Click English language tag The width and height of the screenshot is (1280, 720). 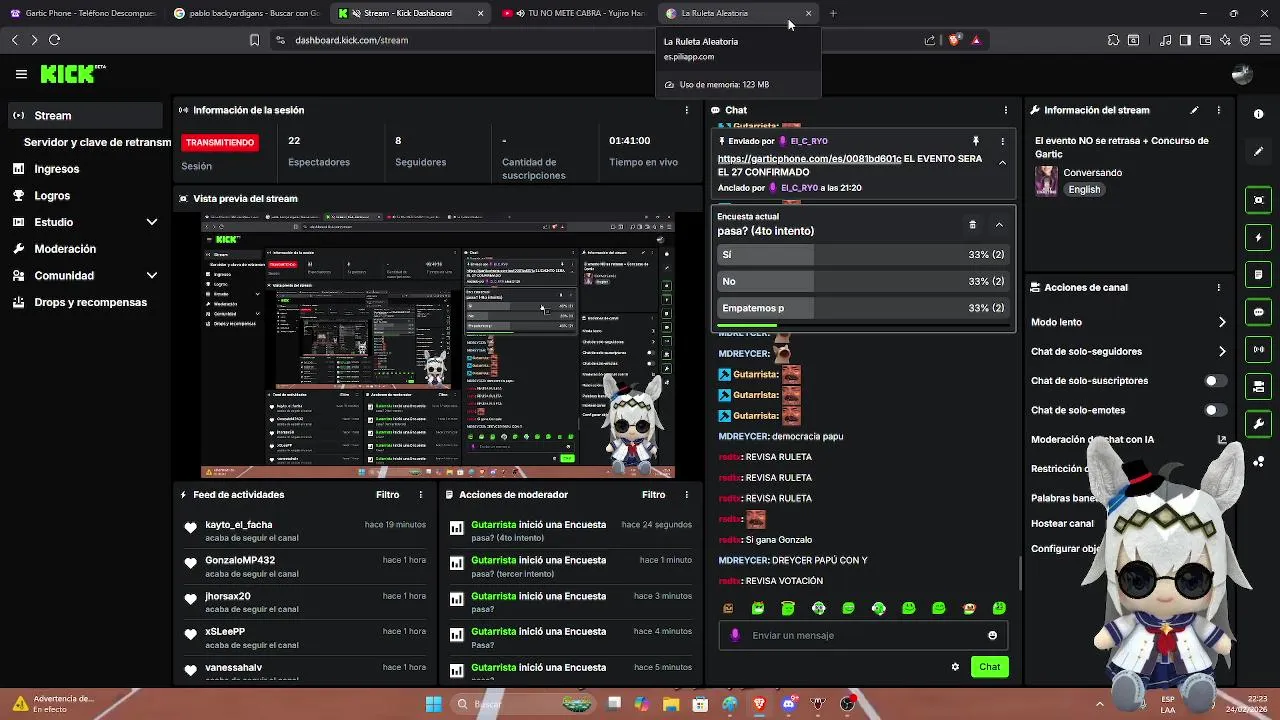pyautogui.click(x=1084, y=189)
